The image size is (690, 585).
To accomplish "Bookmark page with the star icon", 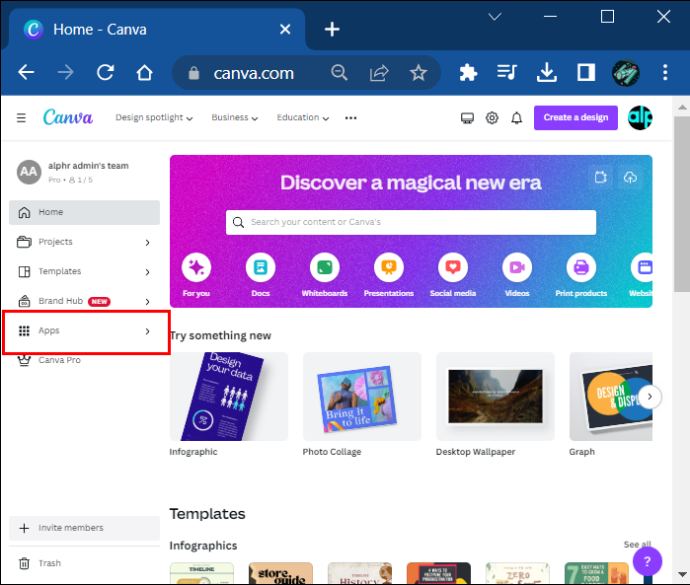I will point(418,73).
